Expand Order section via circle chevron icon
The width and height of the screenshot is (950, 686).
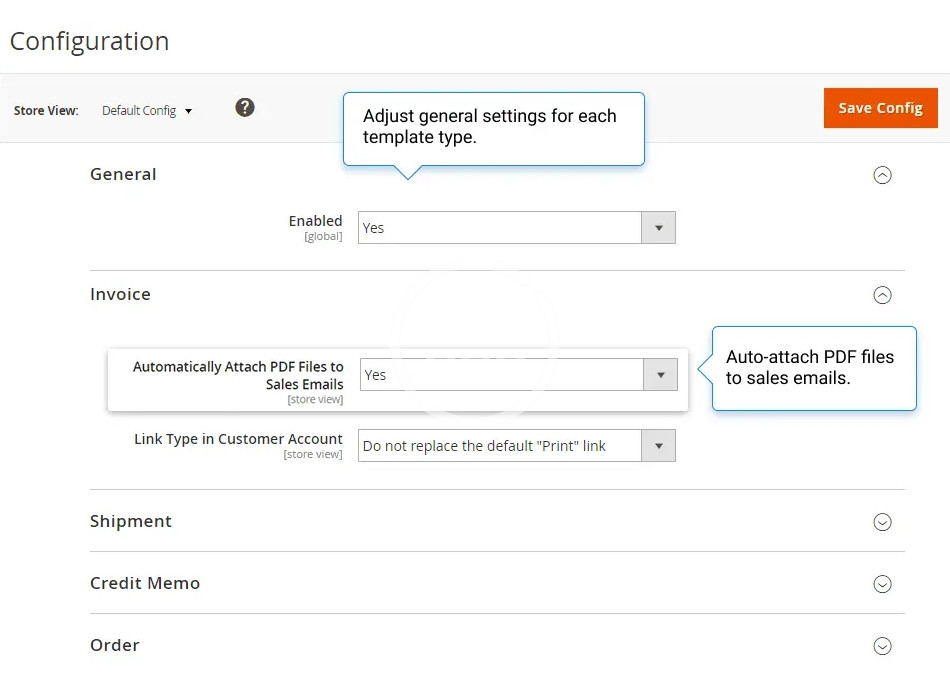(882, 646)
